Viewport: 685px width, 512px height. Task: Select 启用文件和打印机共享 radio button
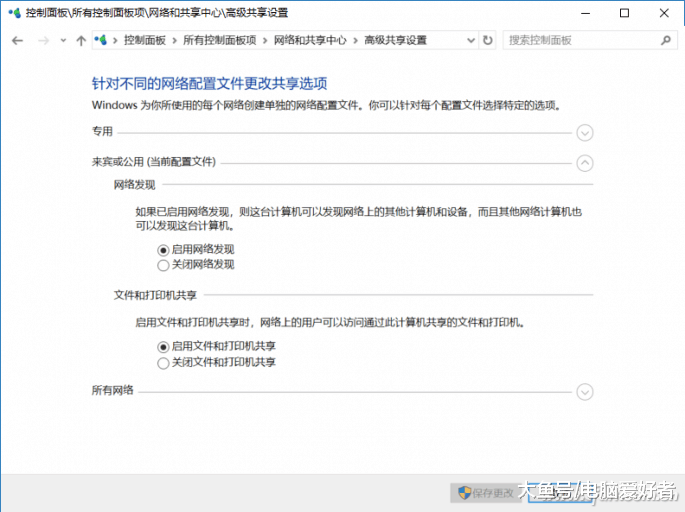tap(163, 347)
